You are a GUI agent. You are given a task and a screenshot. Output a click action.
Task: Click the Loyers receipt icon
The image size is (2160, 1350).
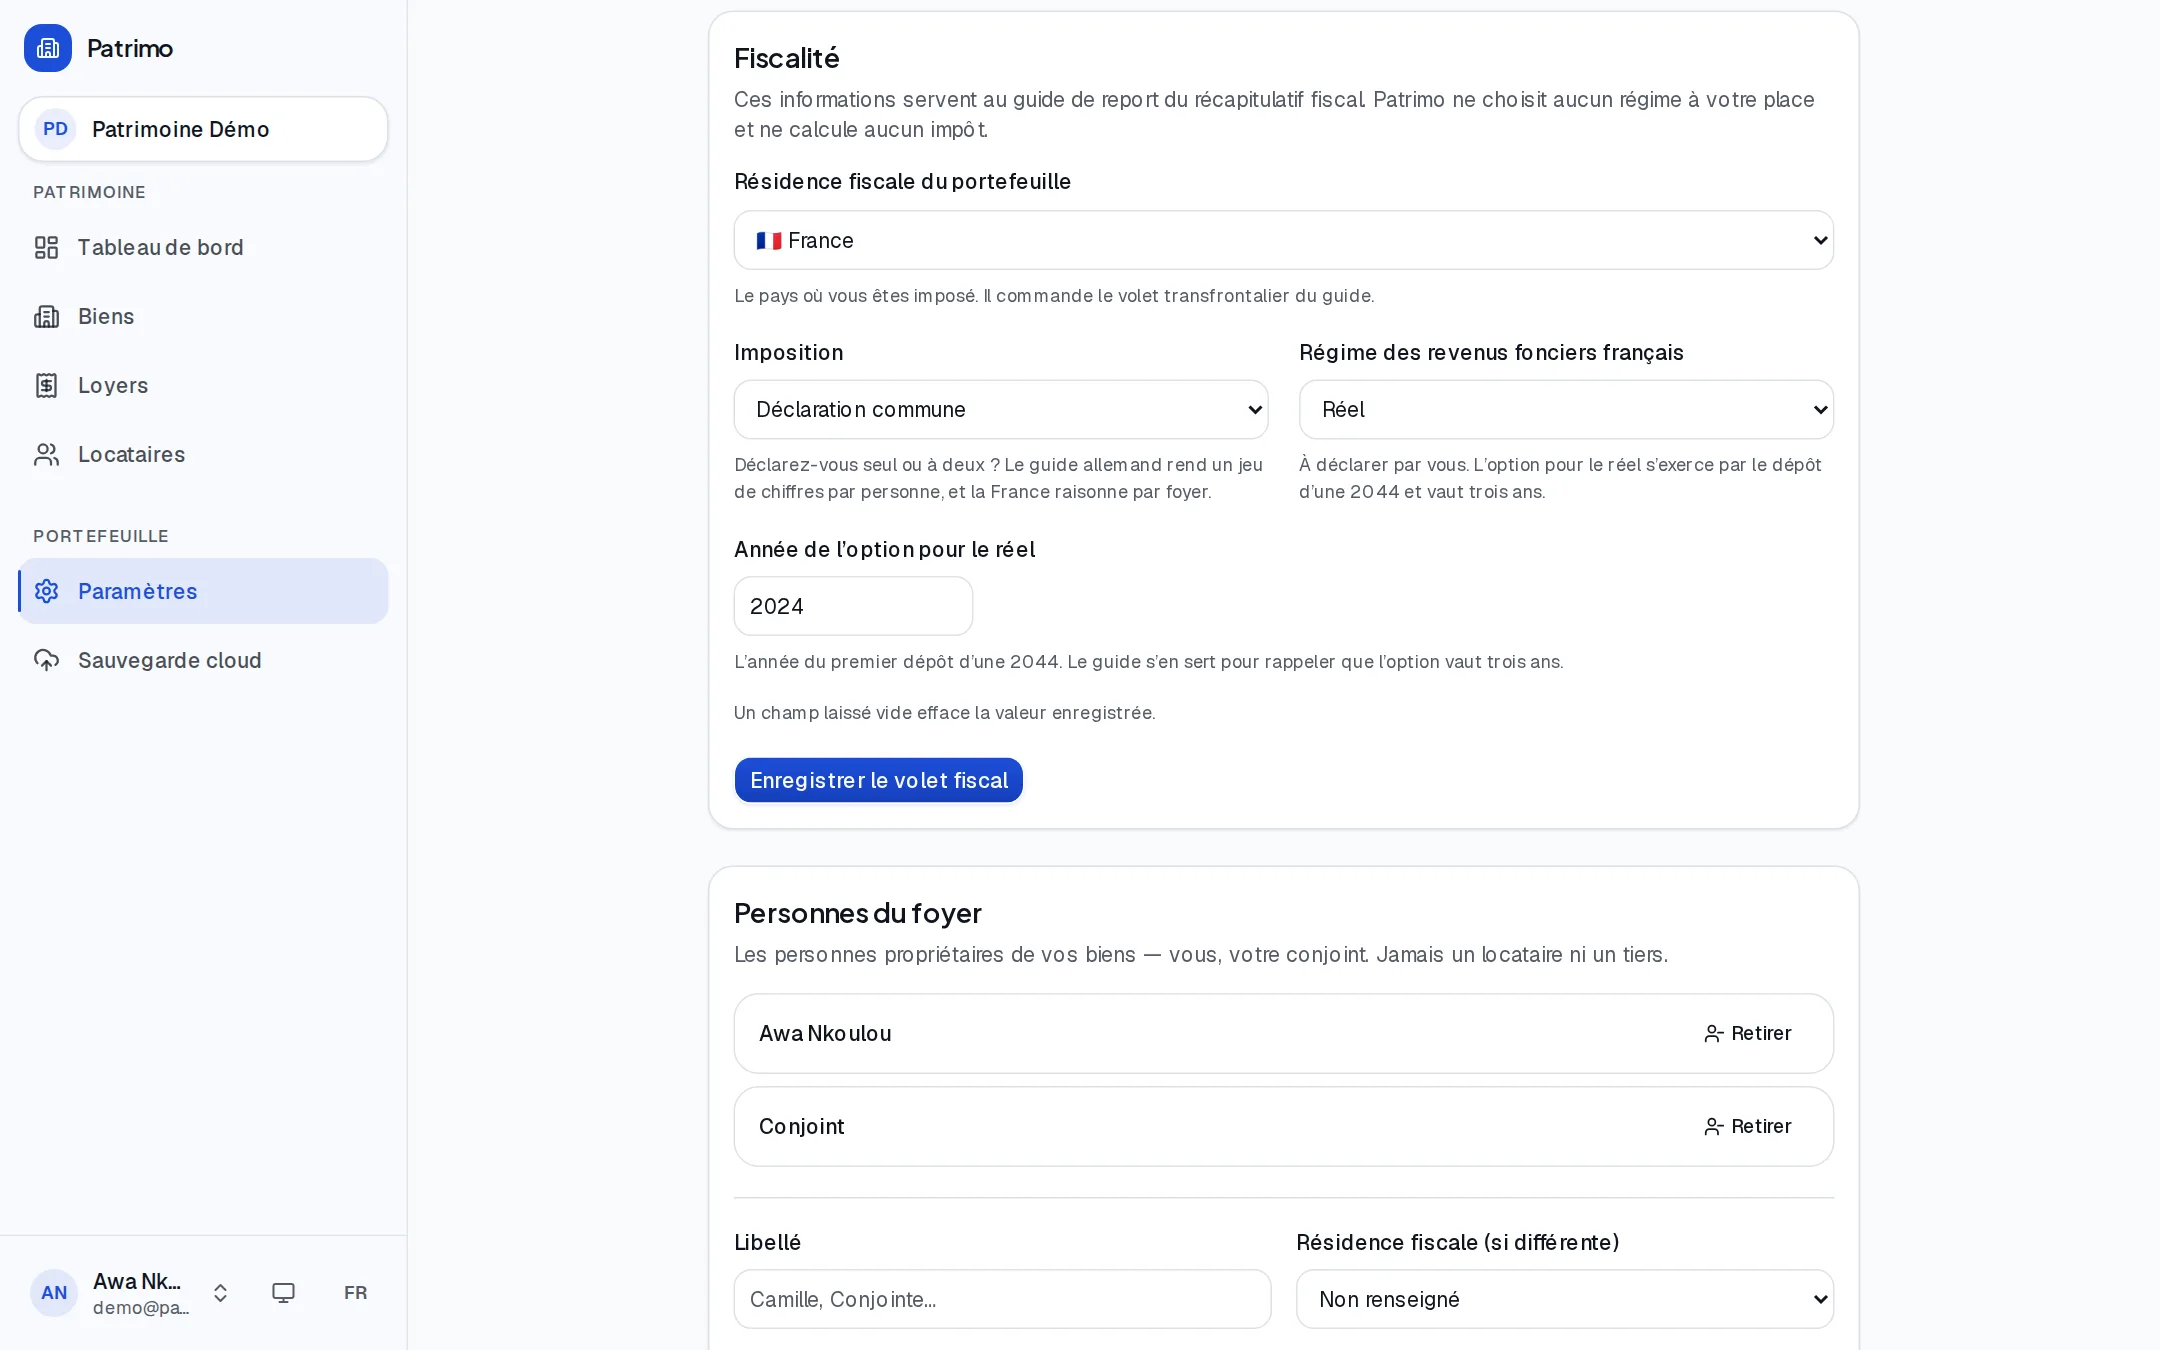click(46, 385)
